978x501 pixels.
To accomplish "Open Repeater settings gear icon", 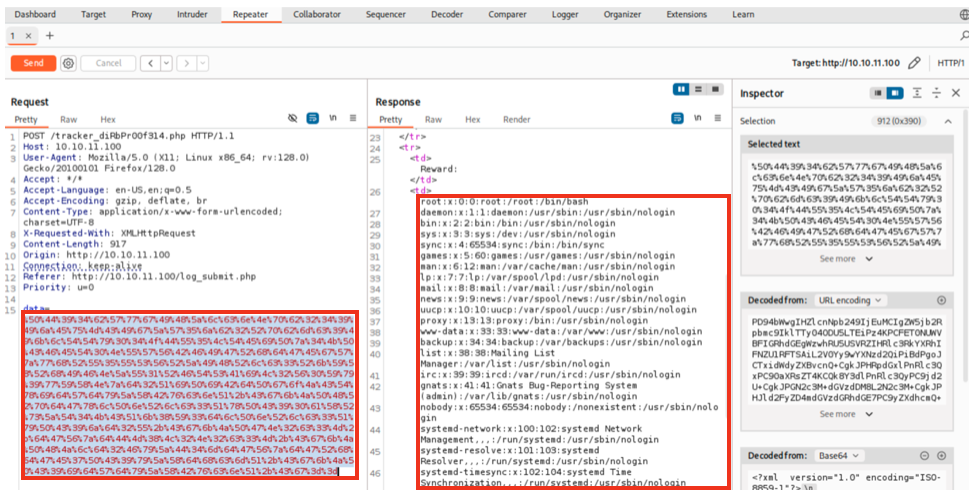I will pyautogui.click(x=69, y=63).
